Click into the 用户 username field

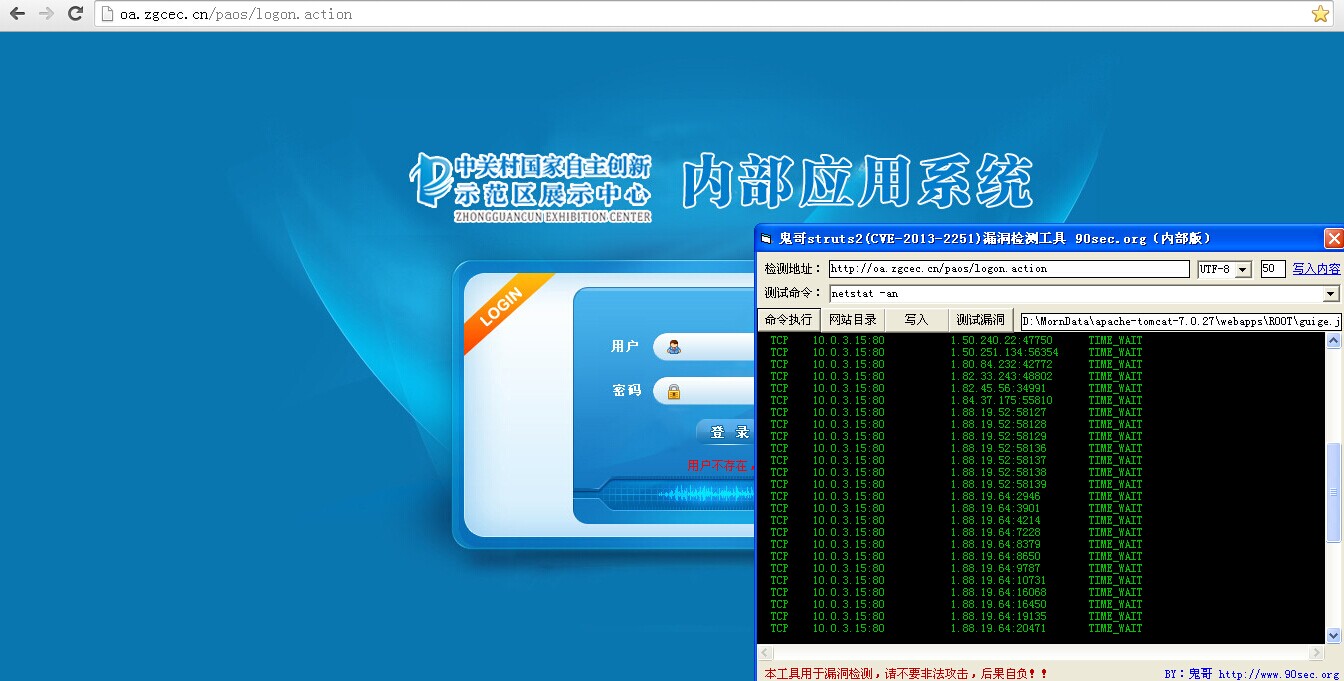pos(704,346)
